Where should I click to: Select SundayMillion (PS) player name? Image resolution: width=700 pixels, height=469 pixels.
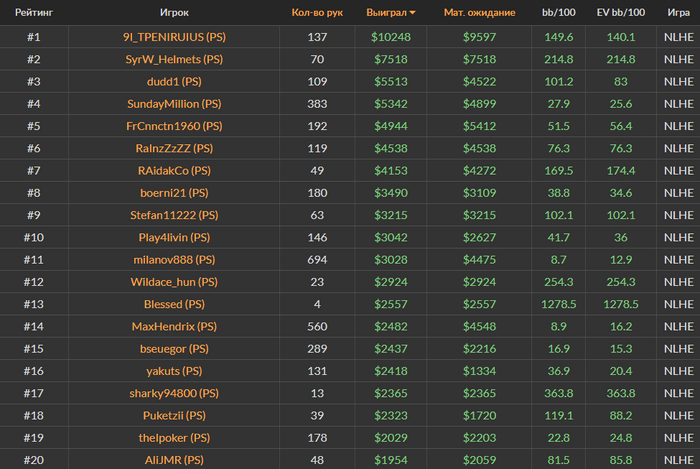(174, 104)
